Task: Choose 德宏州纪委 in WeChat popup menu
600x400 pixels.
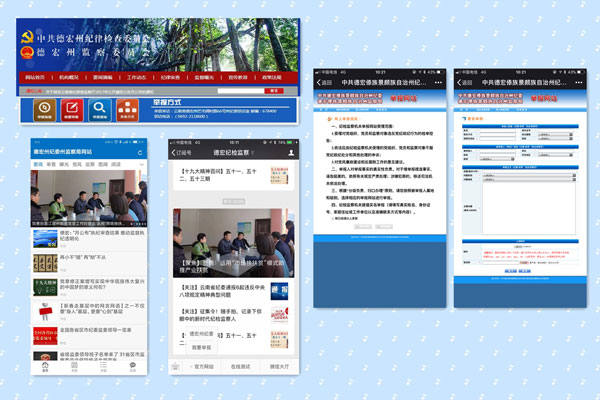Action: 202,334
